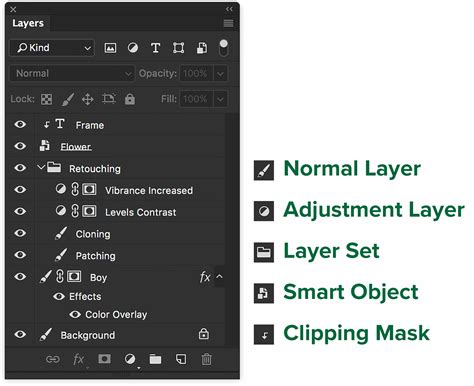Lock all padlock icon in Lock row
This screenshot has width=474, height=386.
[130, 99]
